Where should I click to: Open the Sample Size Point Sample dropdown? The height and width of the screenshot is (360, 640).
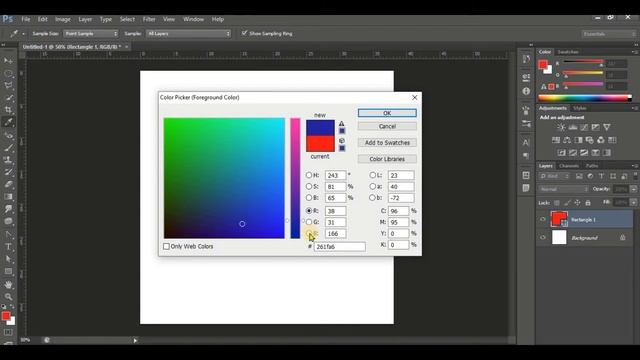click(91, 33)
